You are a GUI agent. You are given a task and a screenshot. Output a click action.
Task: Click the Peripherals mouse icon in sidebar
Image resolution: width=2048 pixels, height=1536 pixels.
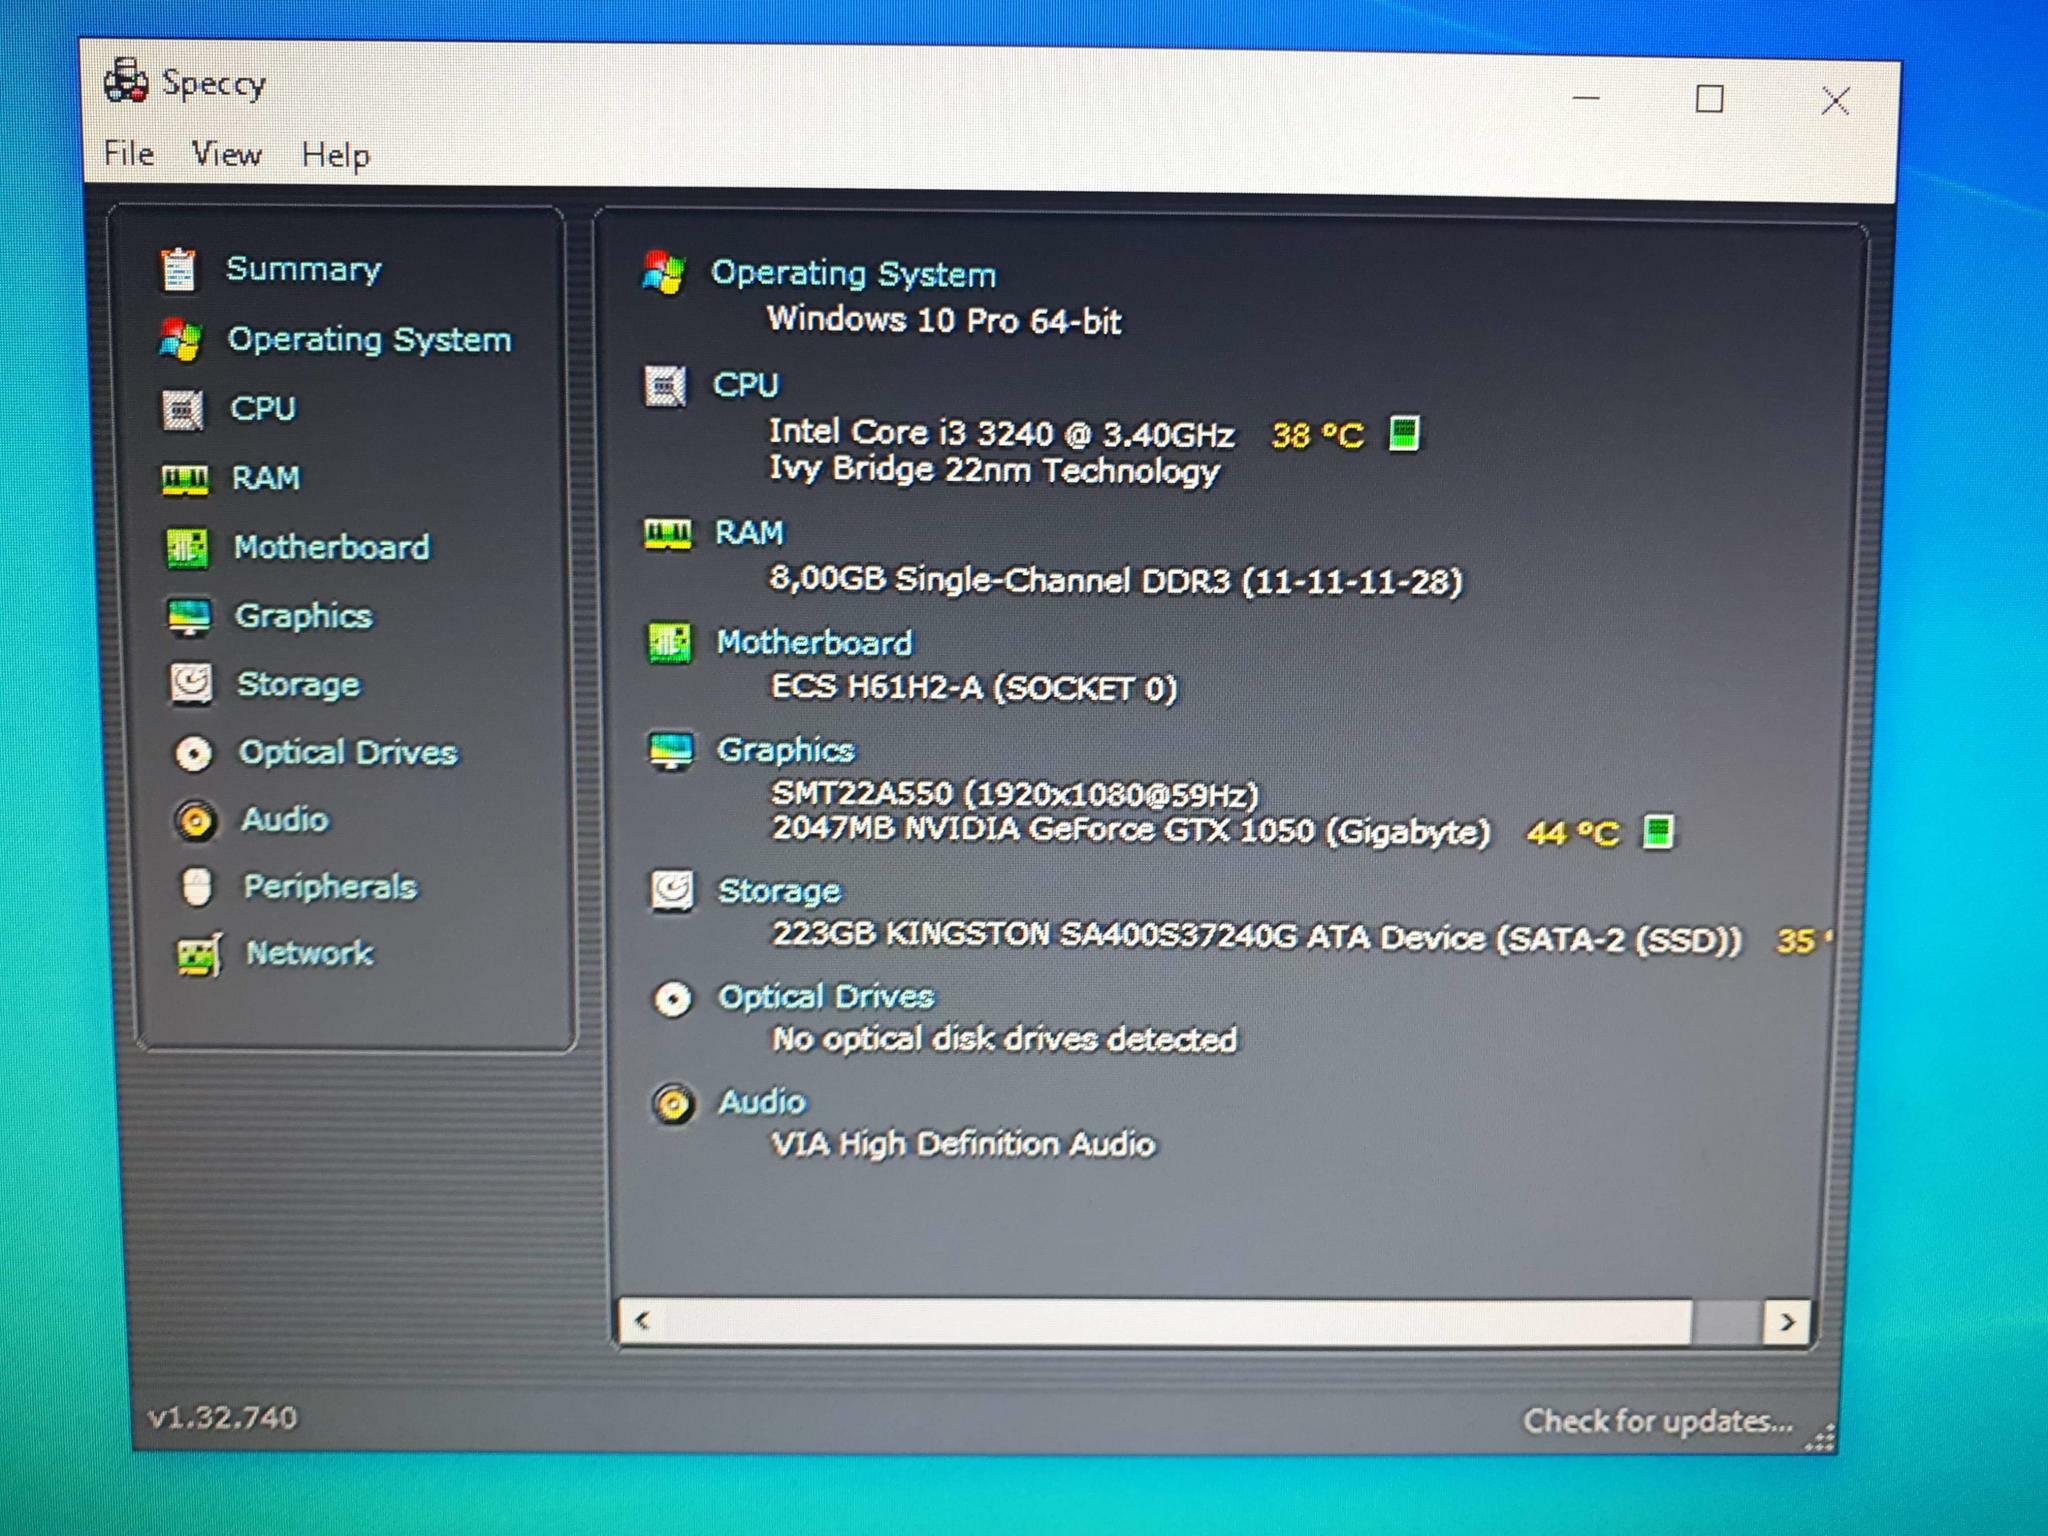click(x=197, y=887)
